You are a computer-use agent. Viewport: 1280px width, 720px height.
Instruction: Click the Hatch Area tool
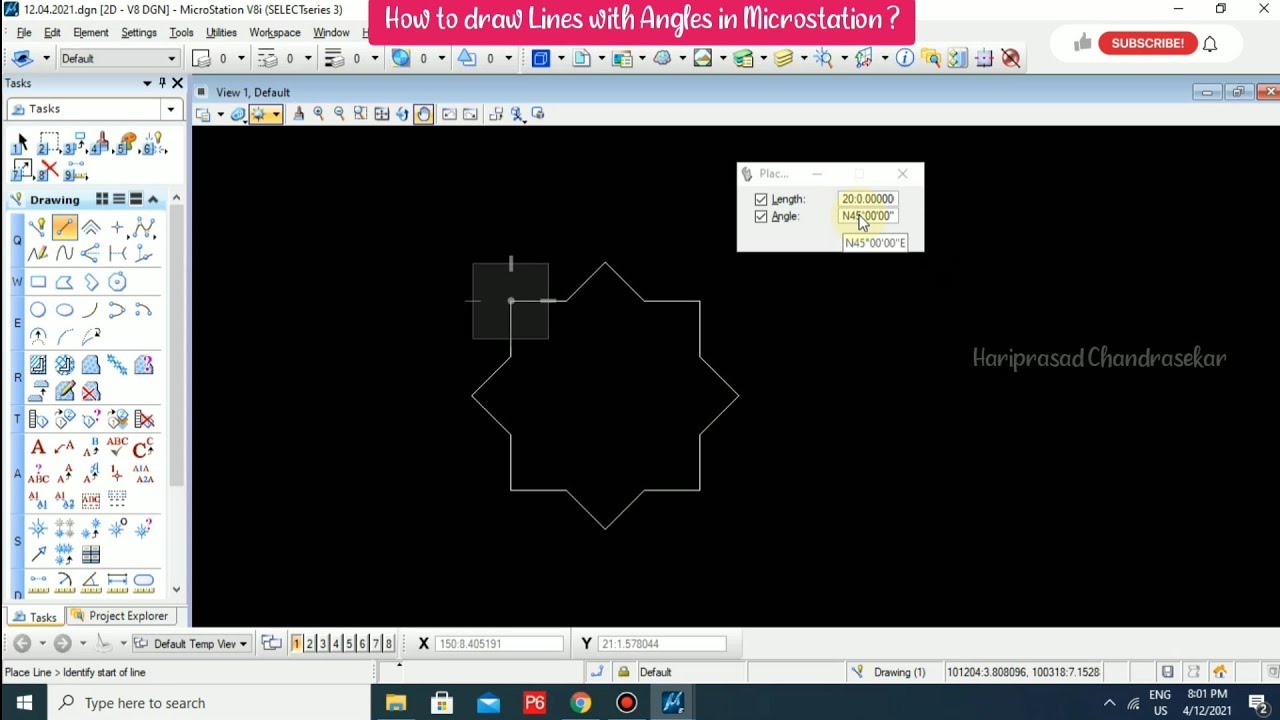pos(38,365)
